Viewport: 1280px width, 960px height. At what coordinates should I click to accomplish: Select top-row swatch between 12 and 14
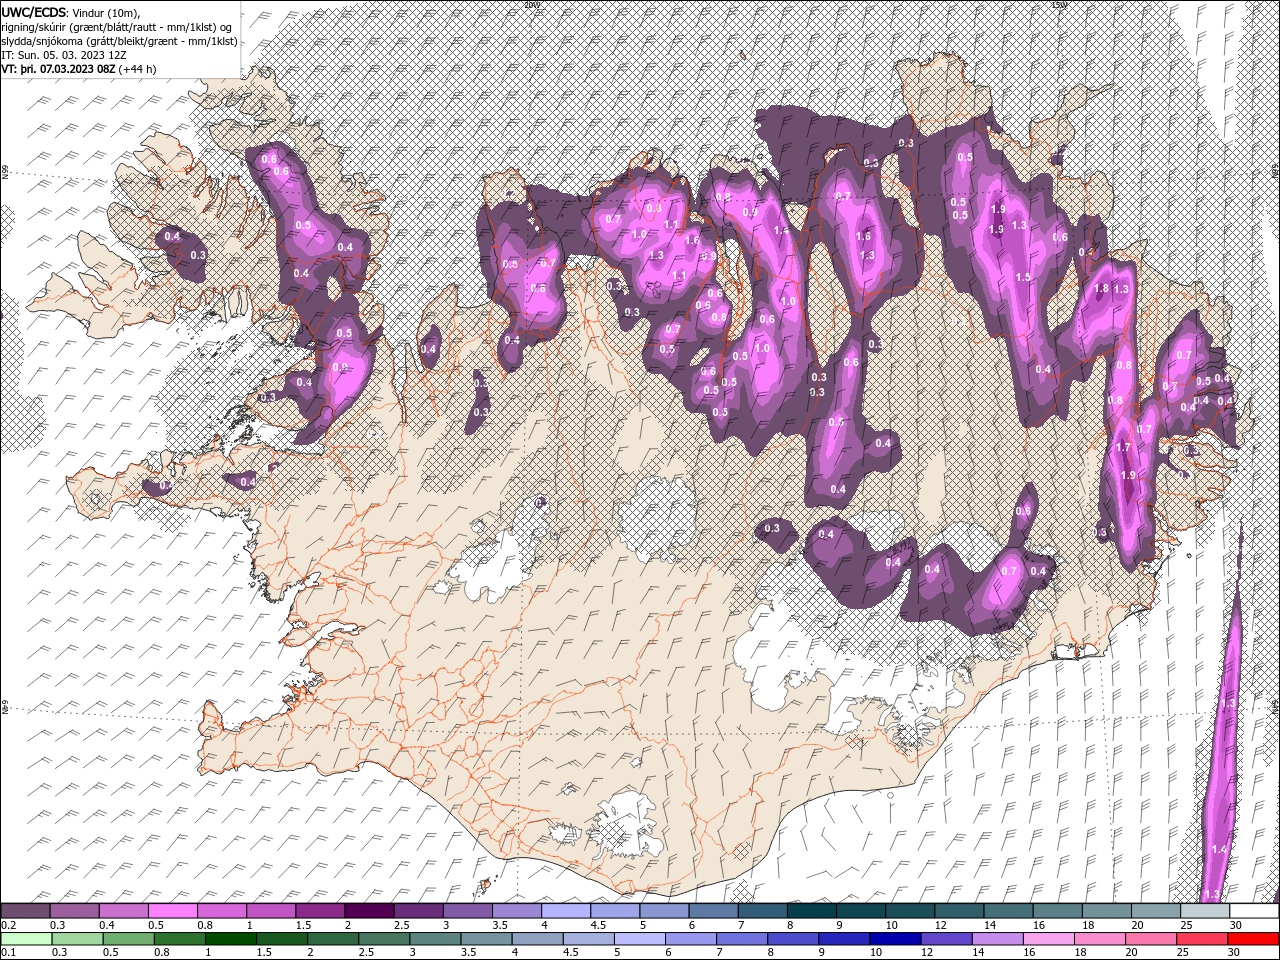959,911
